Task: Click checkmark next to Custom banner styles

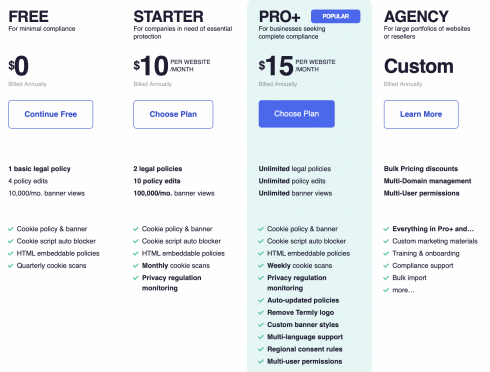Action: 261,325
